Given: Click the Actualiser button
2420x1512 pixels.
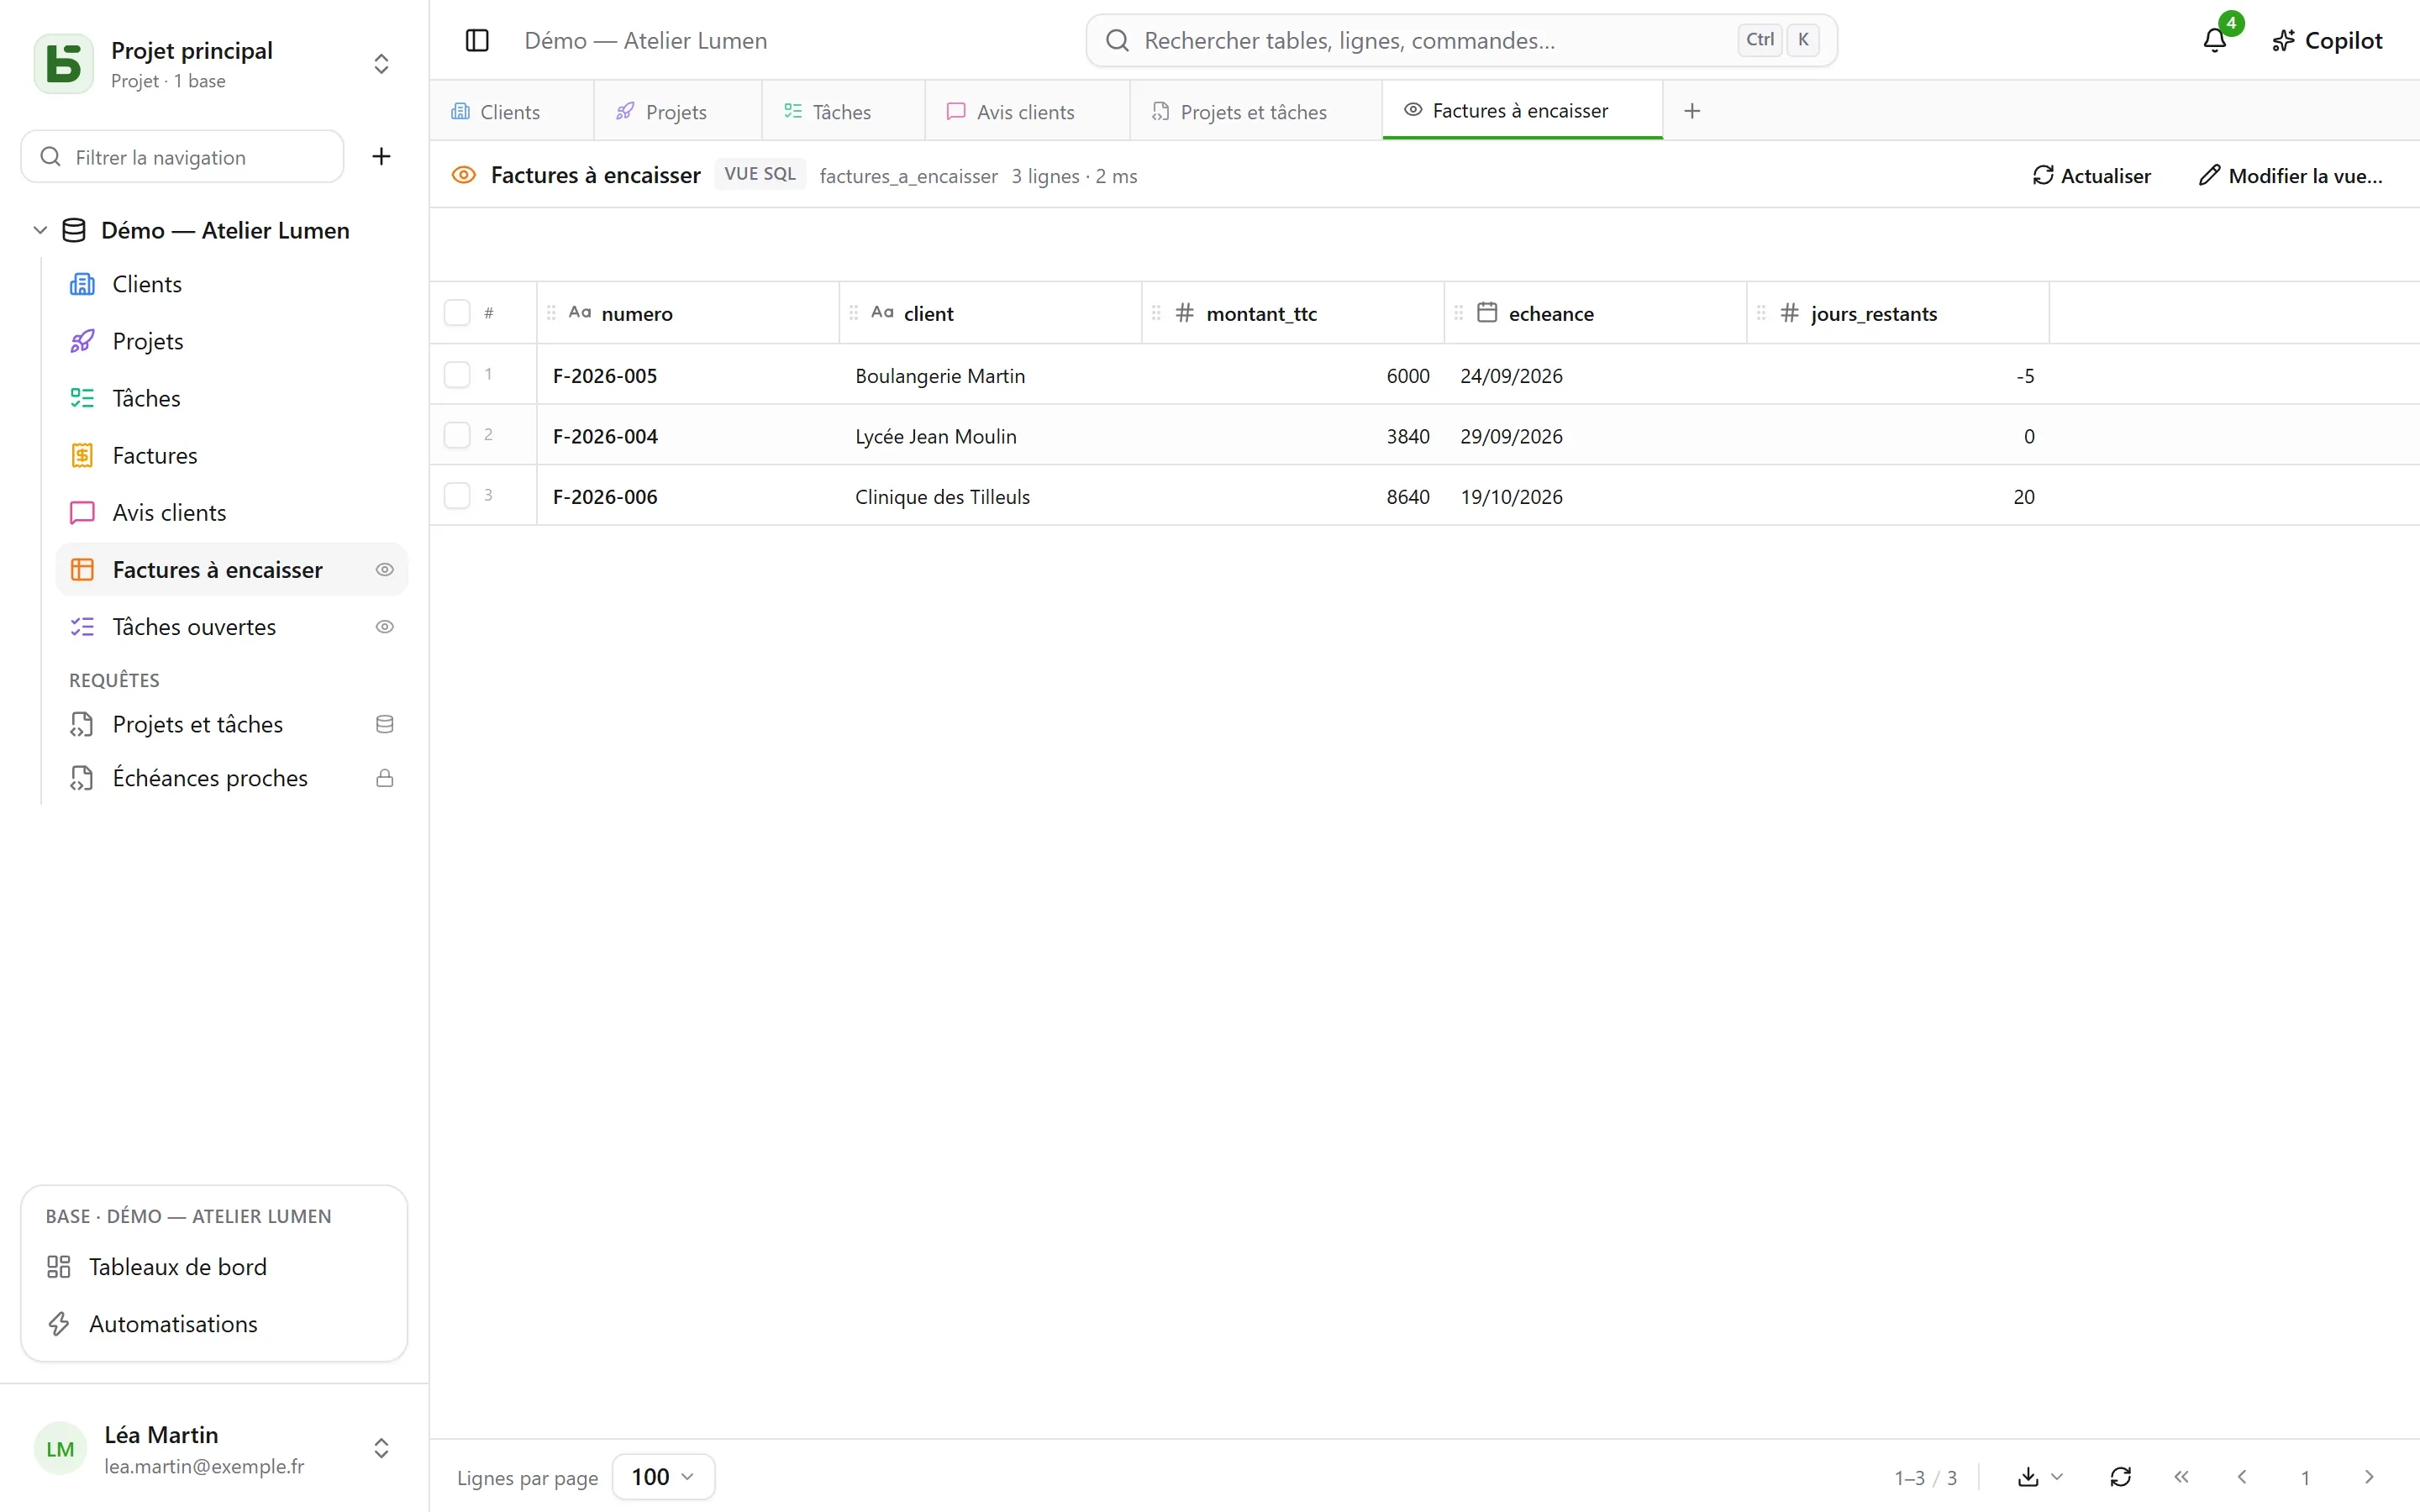Looking at the screenshot, I should point(2091,175).
